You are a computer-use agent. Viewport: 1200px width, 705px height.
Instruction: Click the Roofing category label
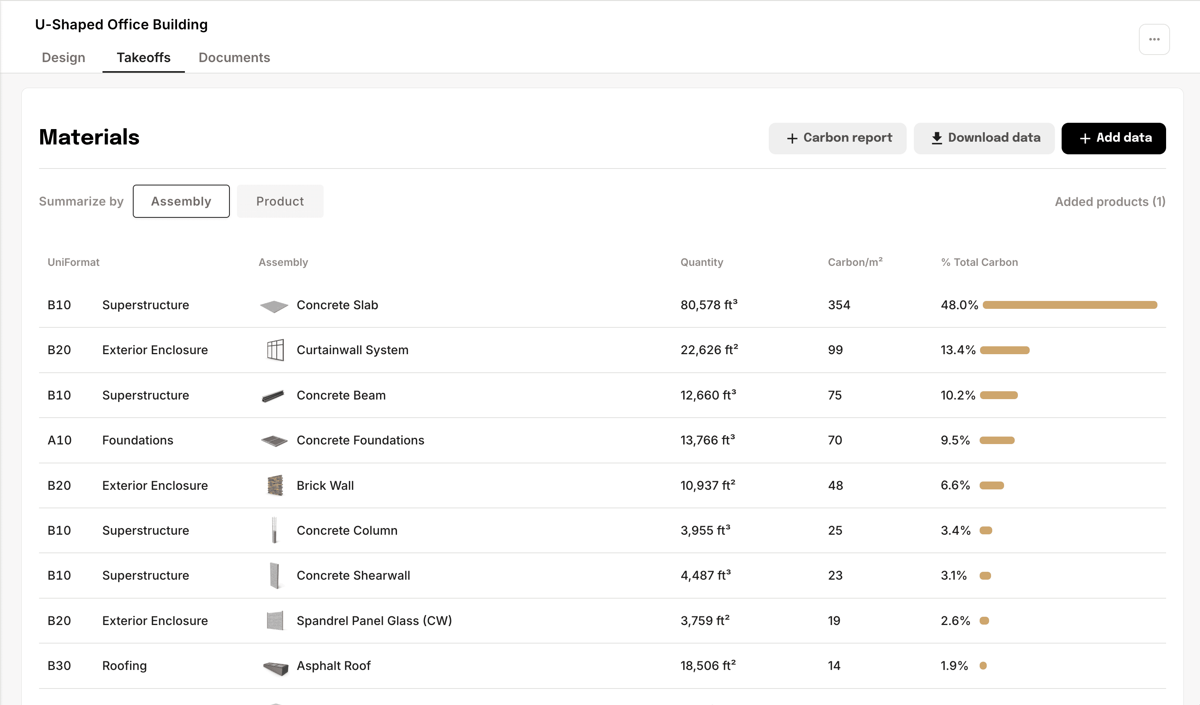point(124,665)
